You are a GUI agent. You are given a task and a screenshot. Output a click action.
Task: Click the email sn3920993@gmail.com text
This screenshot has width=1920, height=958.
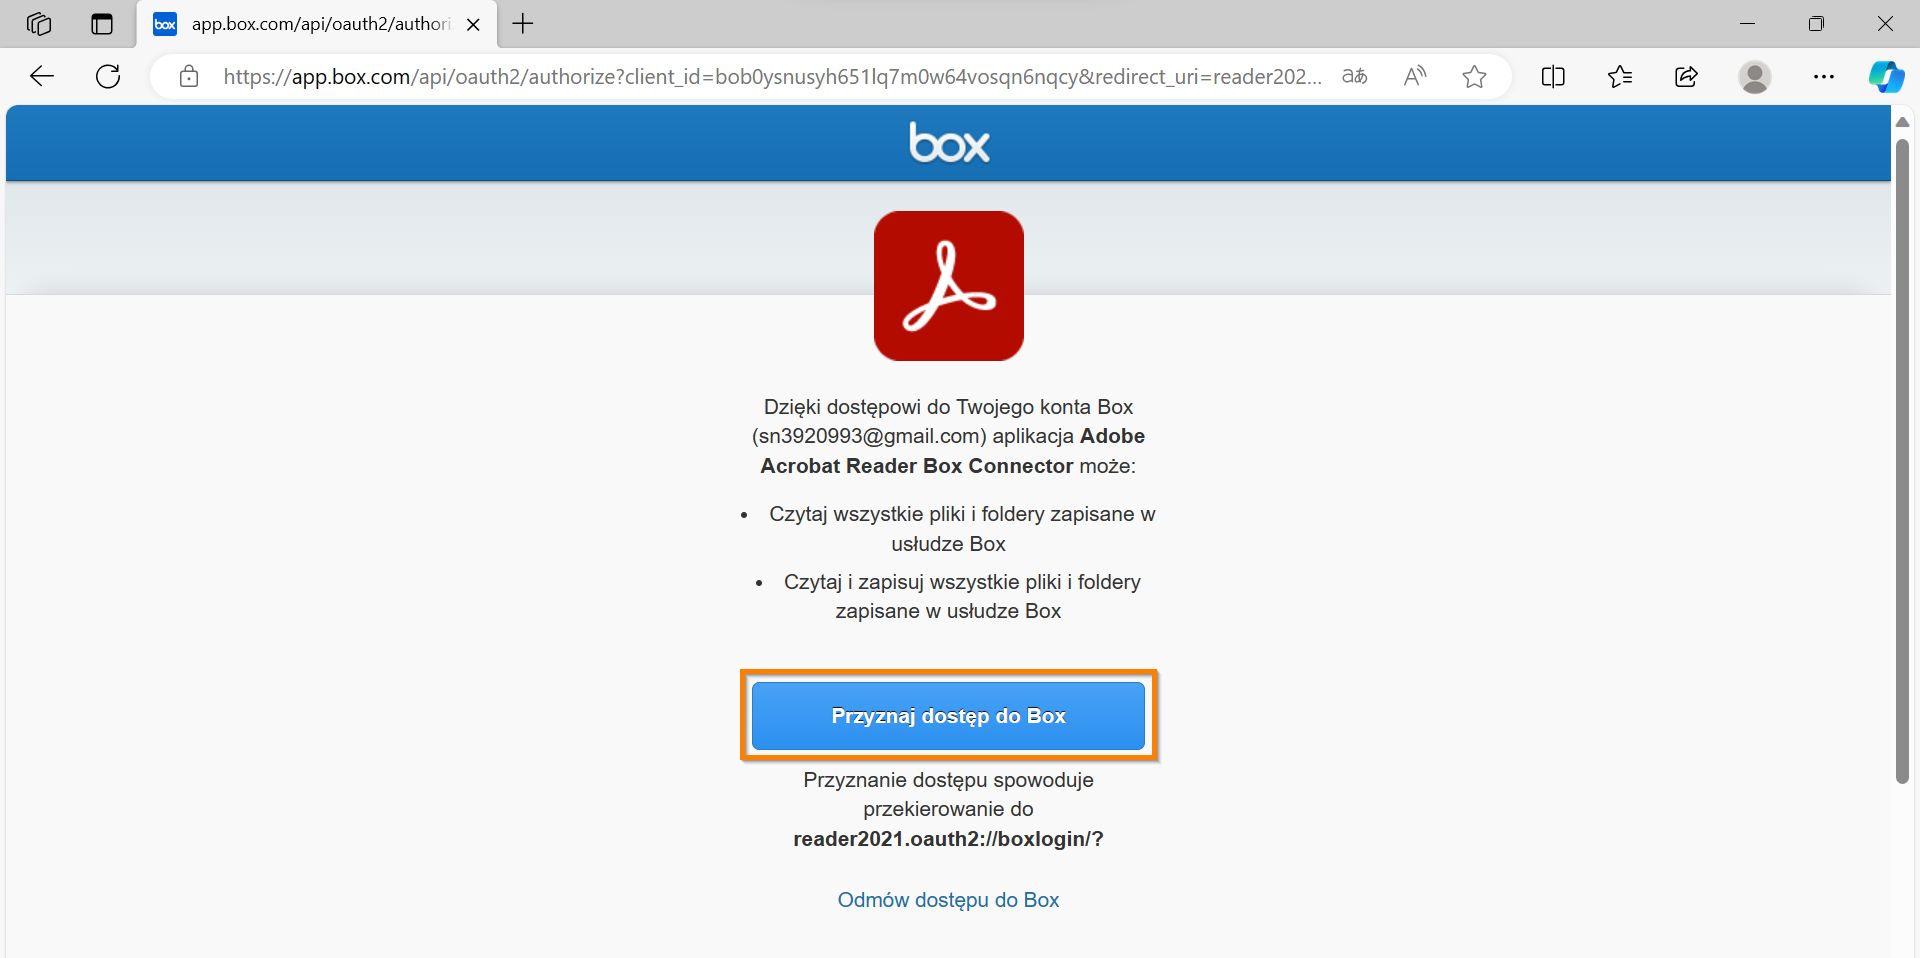[x=869, y=436]
